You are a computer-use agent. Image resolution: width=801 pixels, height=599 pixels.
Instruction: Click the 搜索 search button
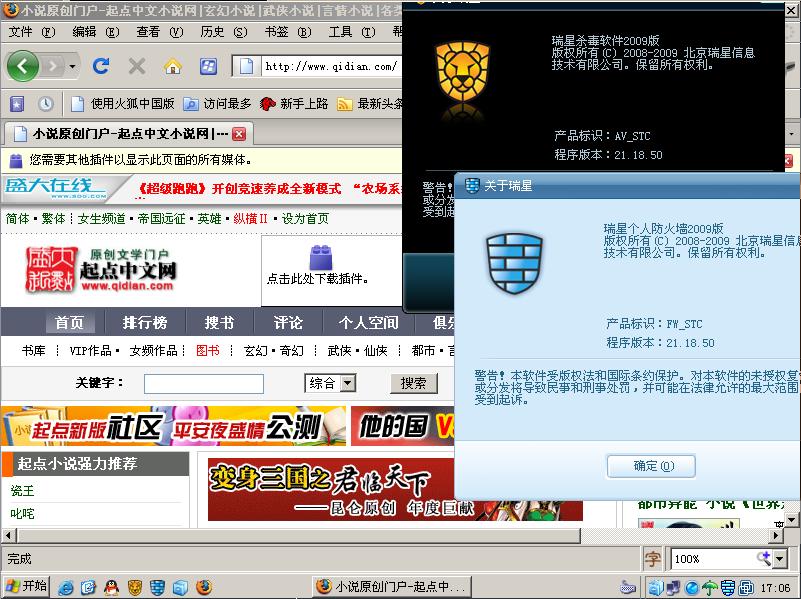(414, 383)
